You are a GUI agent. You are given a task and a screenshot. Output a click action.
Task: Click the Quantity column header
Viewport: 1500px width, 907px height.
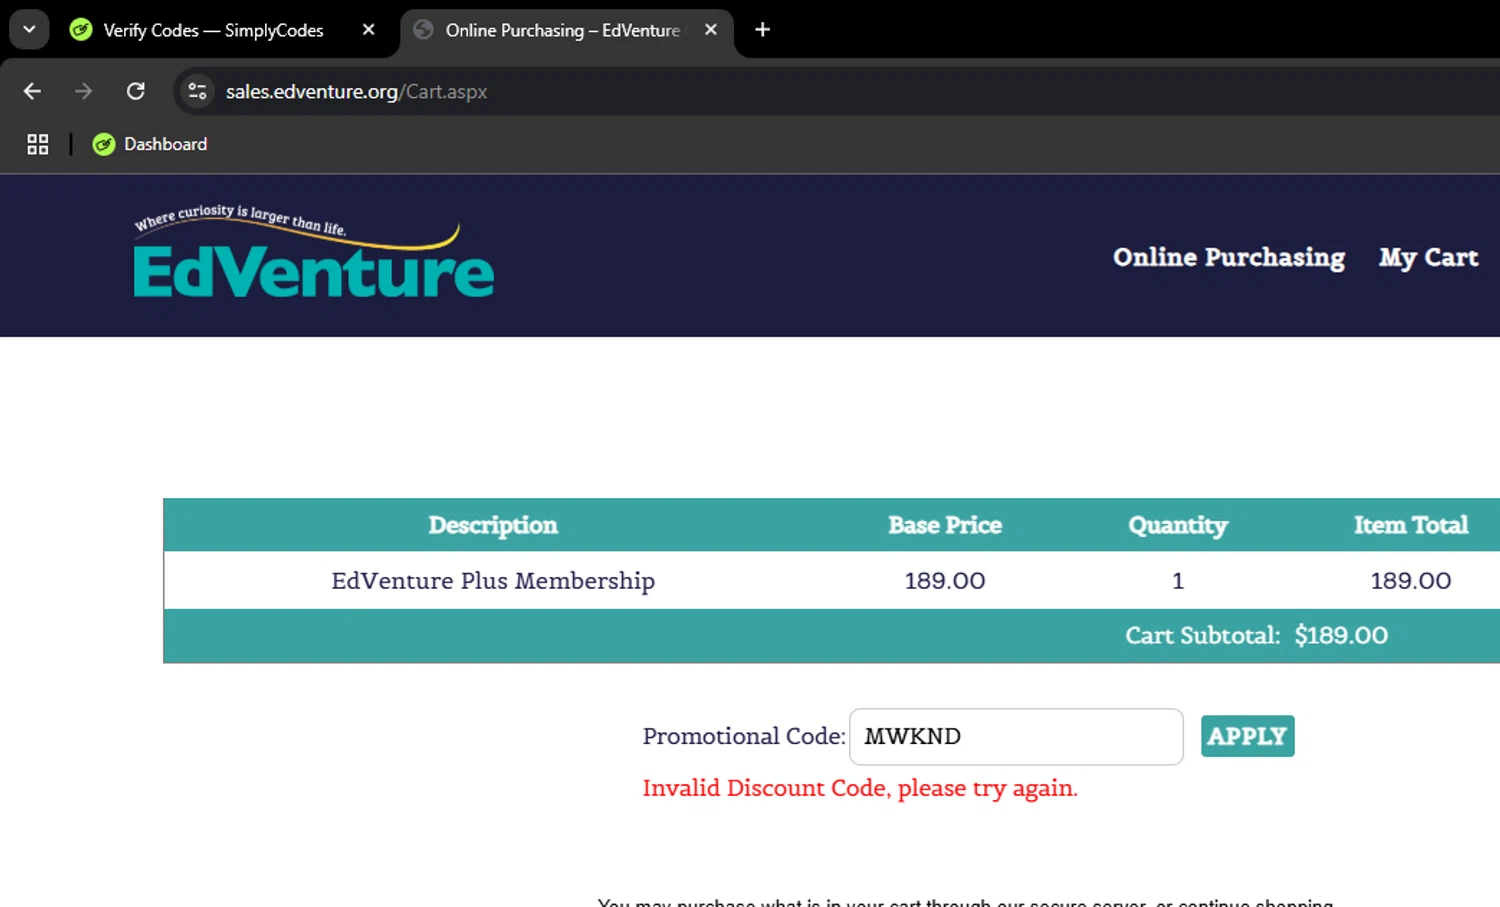tap(1178, 525)
